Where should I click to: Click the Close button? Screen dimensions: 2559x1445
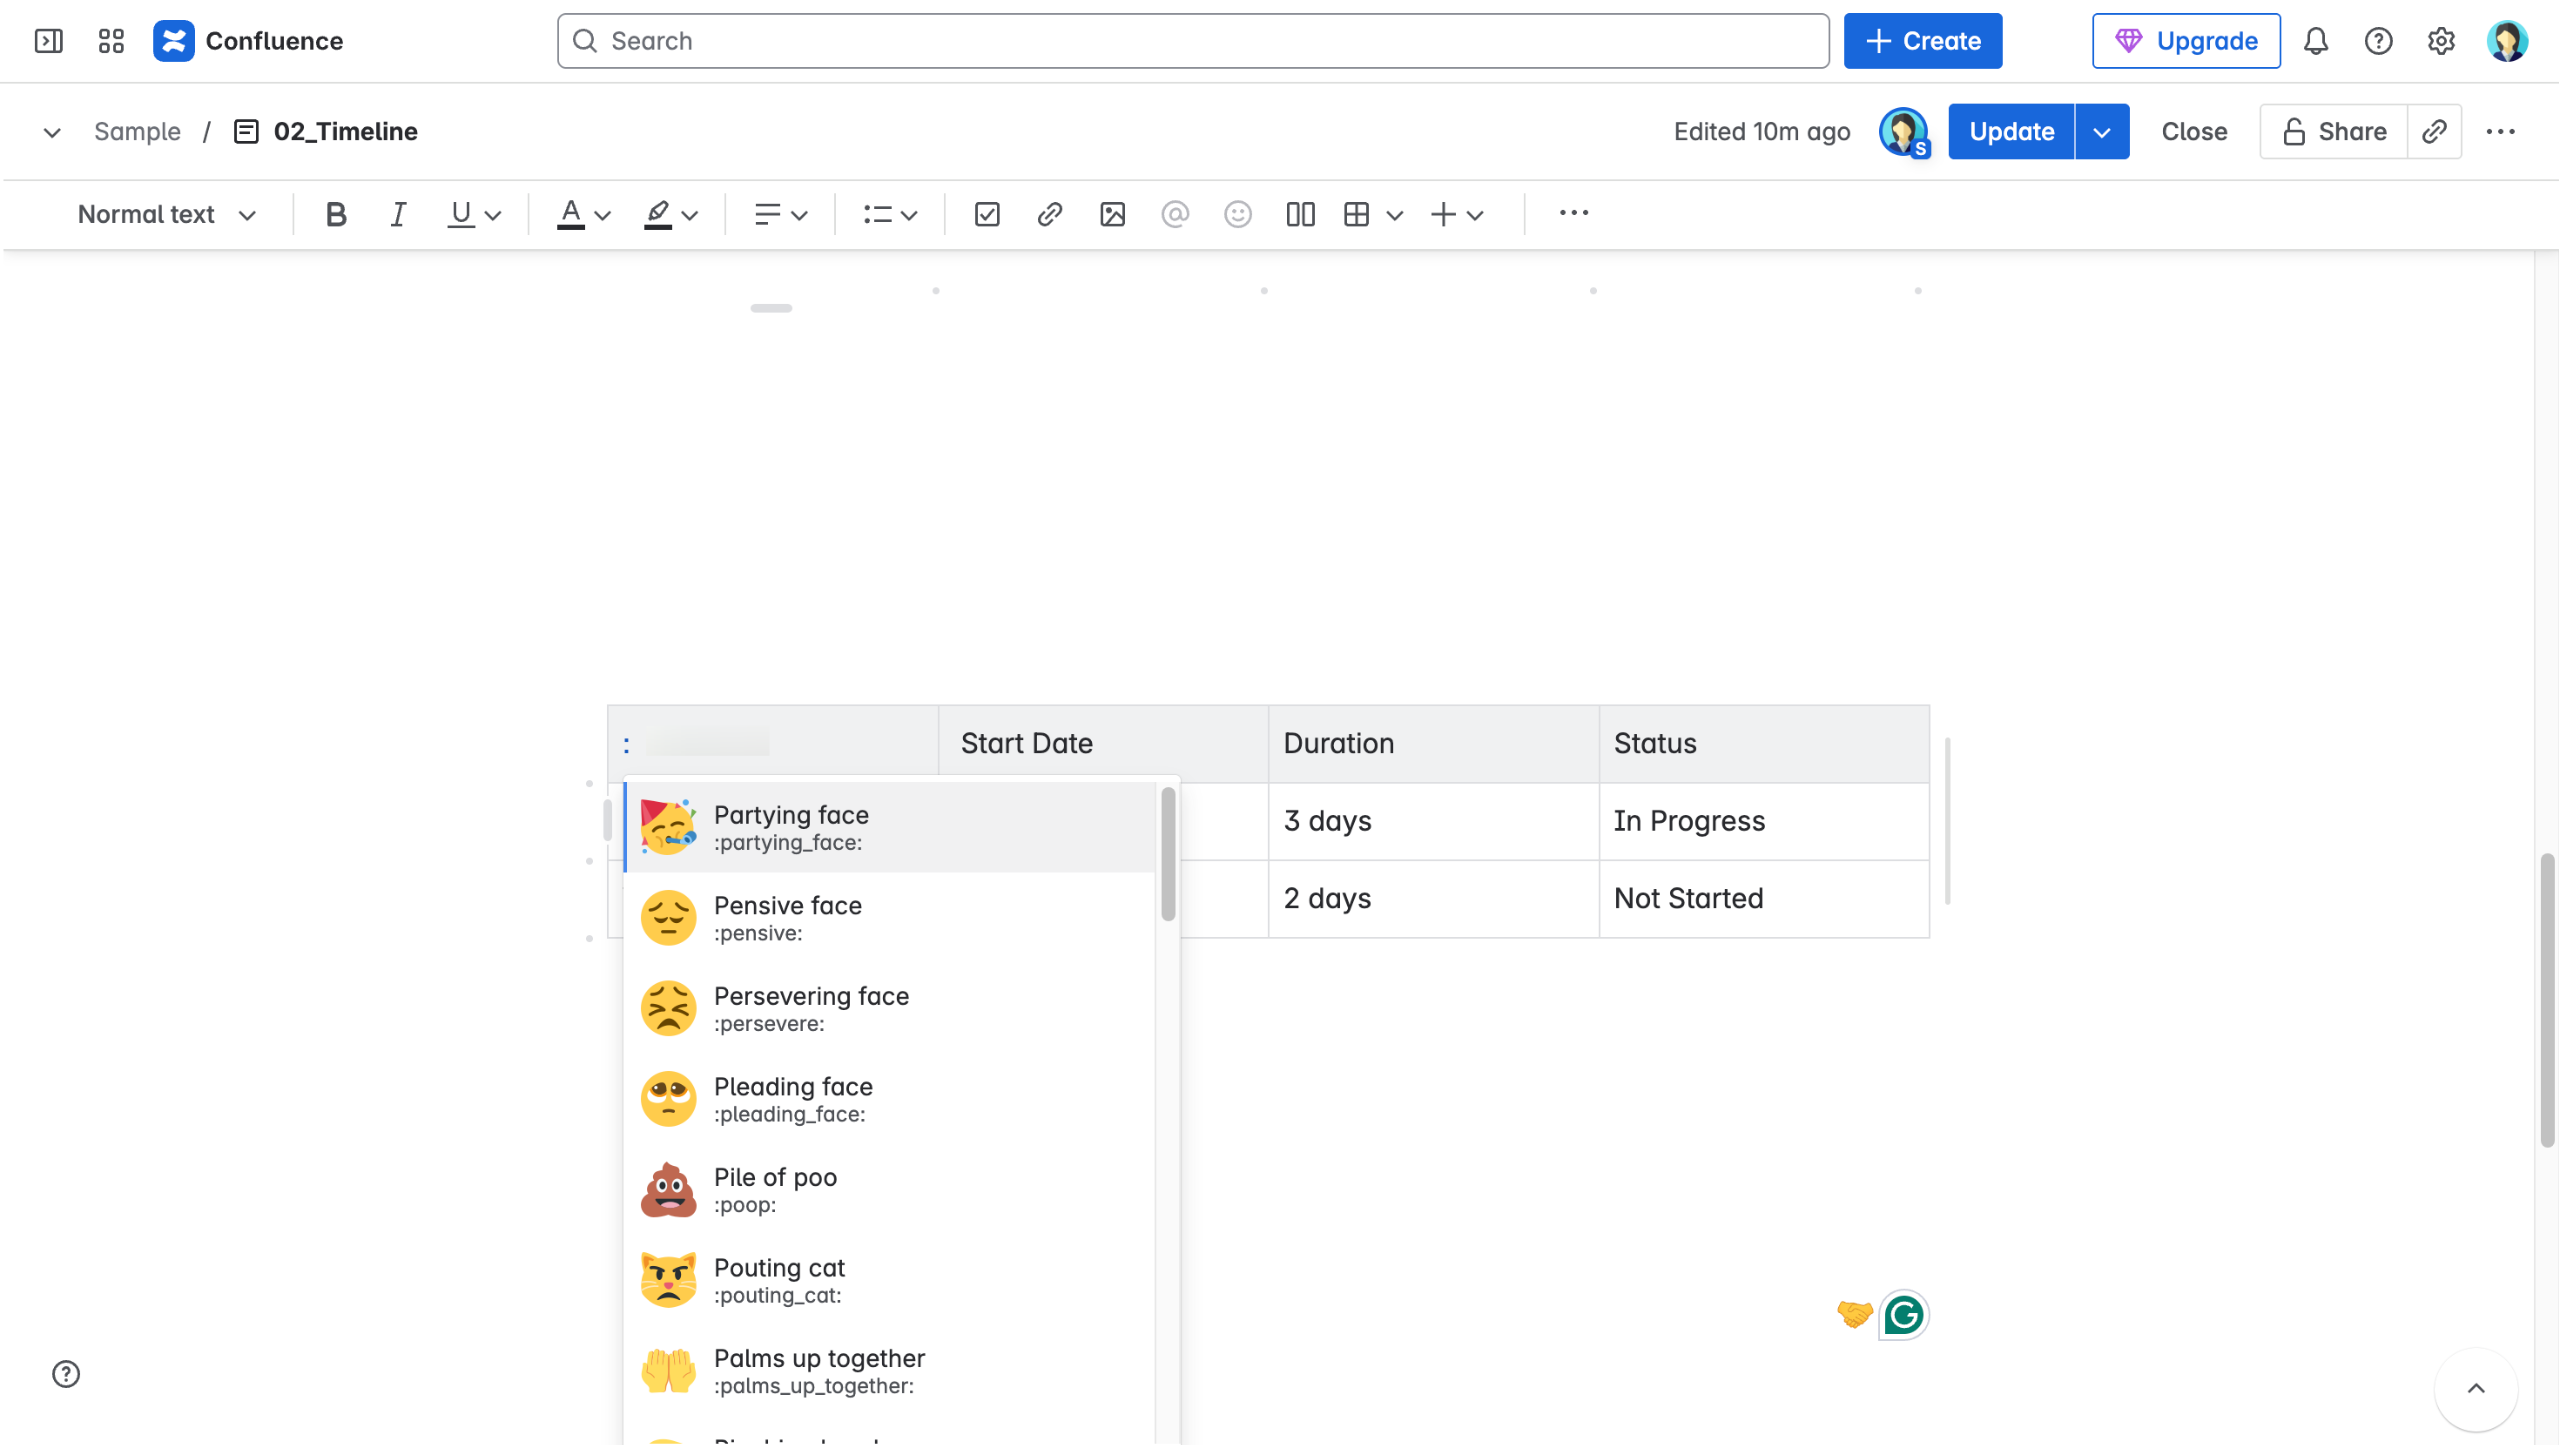point(2193,131)
